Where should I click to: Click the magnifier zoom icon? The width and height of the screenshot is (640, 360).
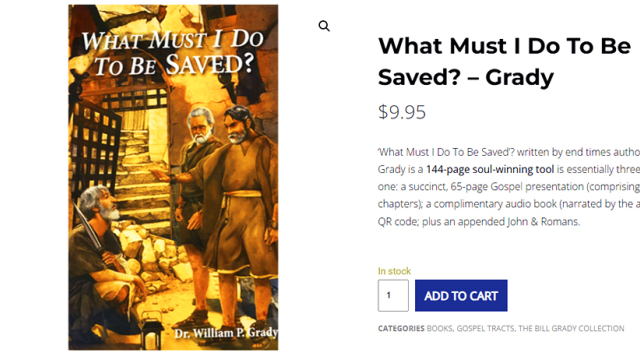[x=324, y=26]
